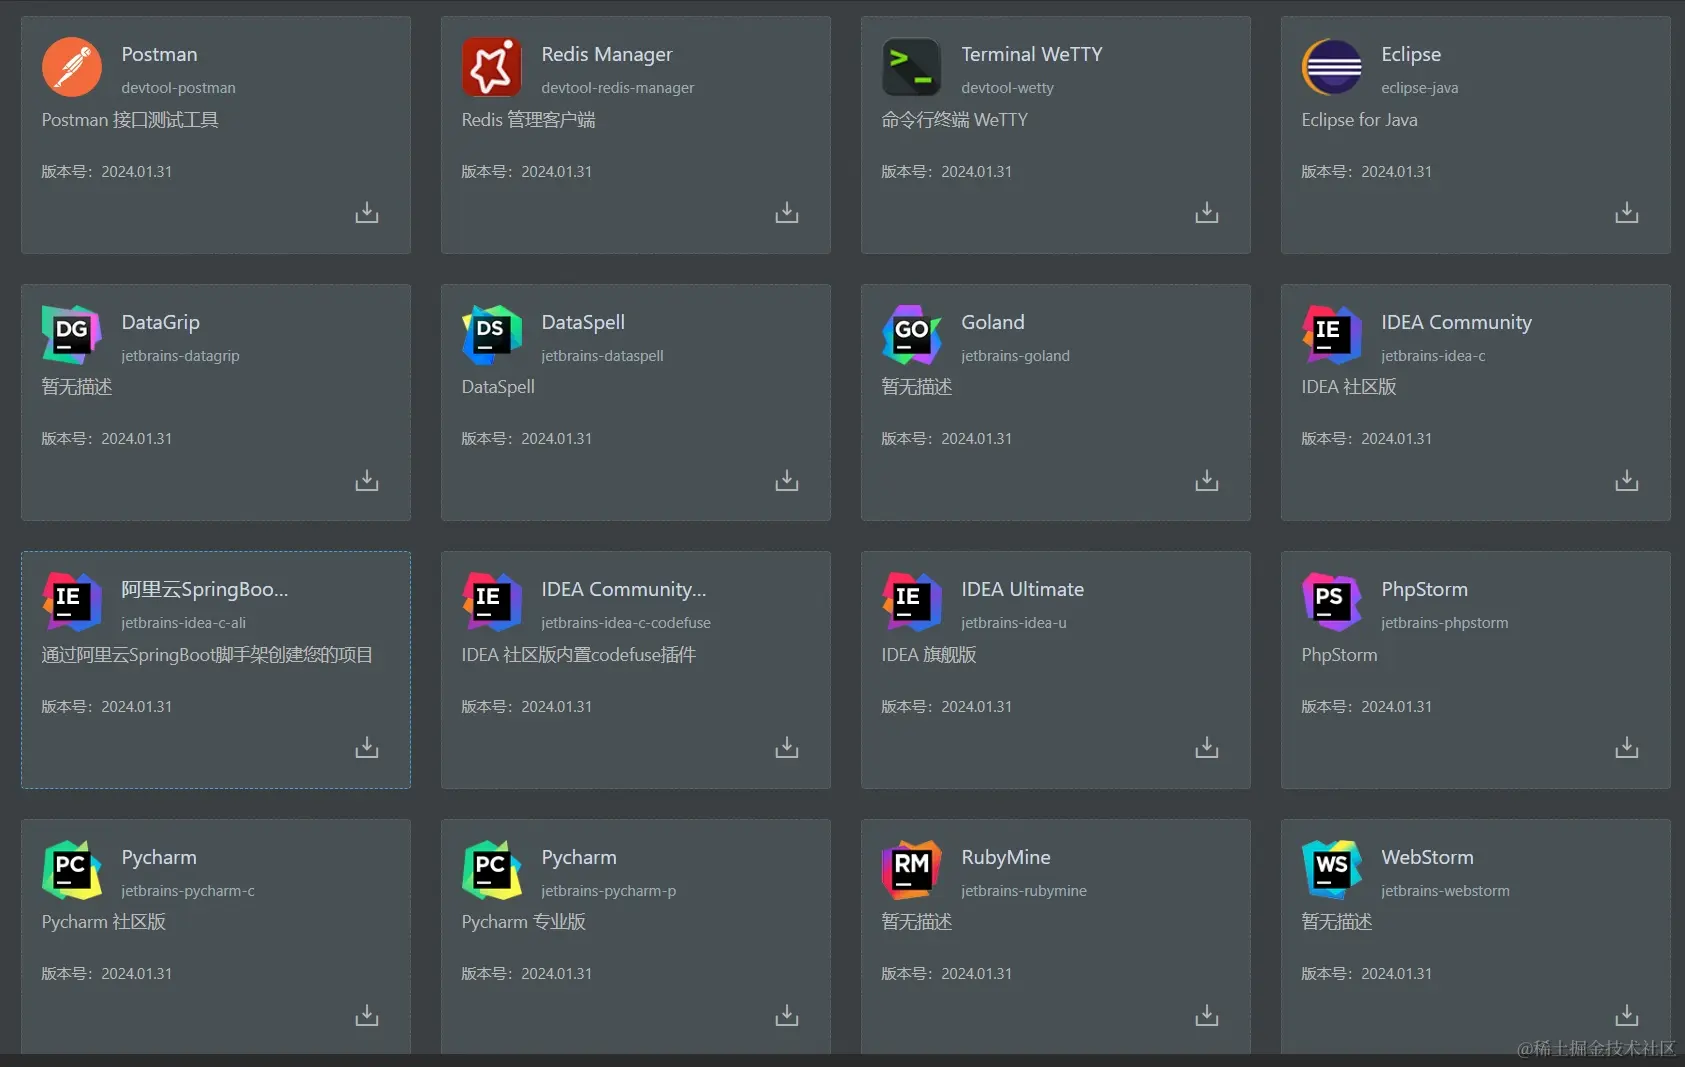Image resolution: width=1685 pixels, height=1067 pixels.
Task: Click the "jetbrains-idea-u" identifier text
Action: pos(1014,623)
